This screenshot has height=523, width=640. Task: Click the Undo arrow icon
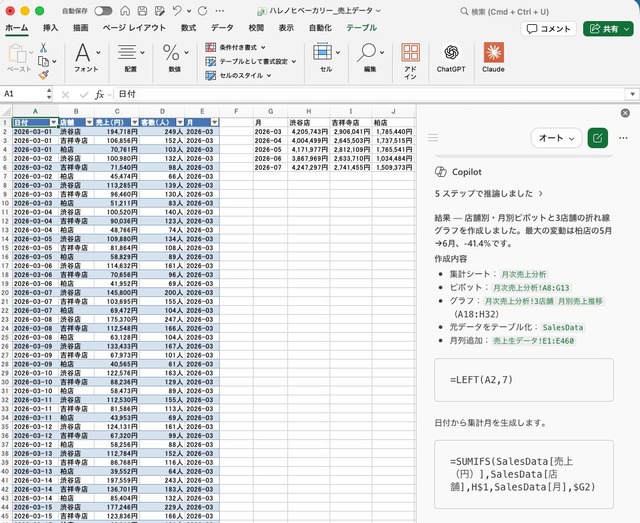tap(176, 11)
